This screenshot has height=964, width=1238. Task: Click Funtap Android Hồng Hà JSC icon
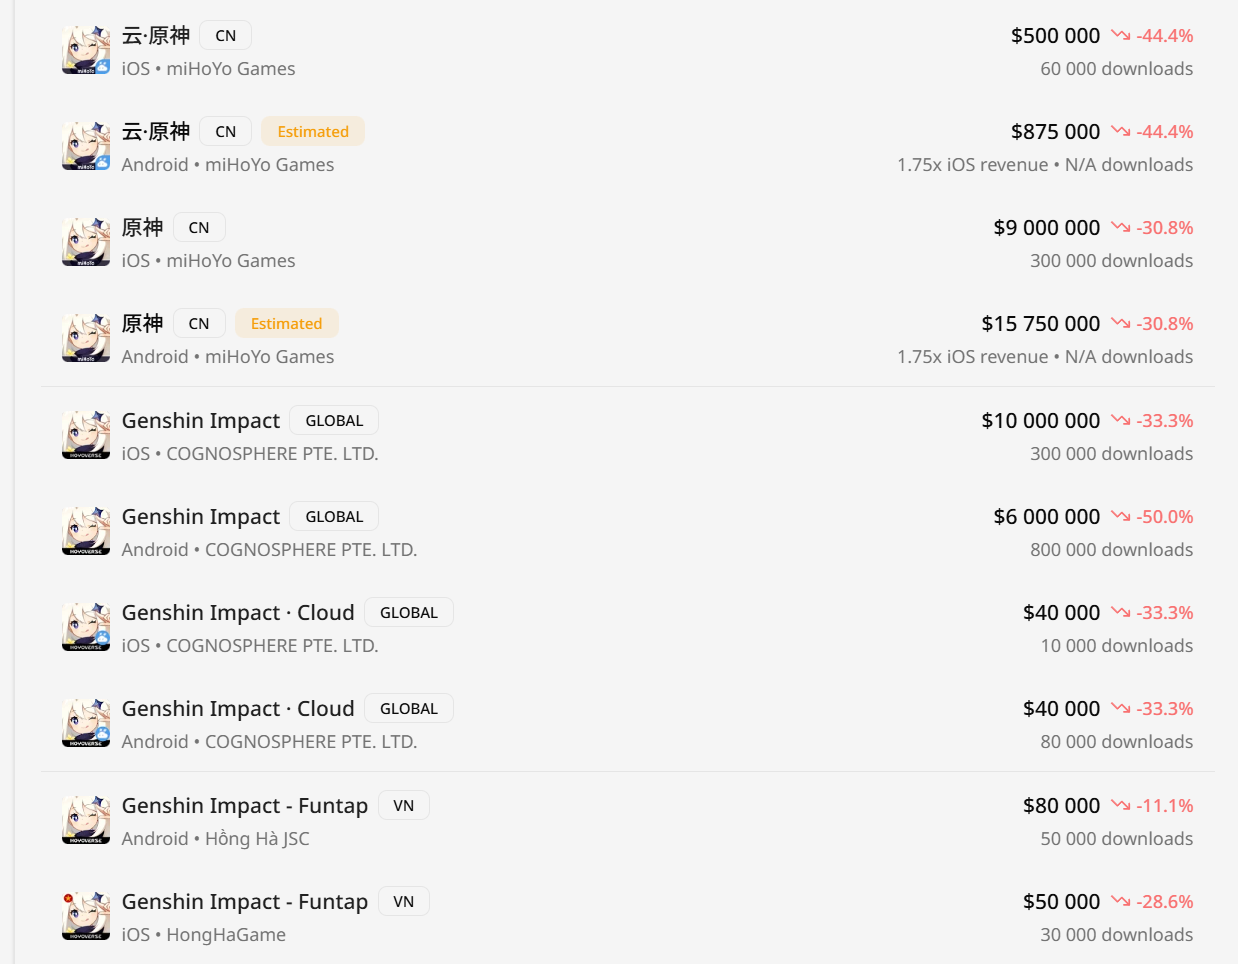tap(86, 821)
